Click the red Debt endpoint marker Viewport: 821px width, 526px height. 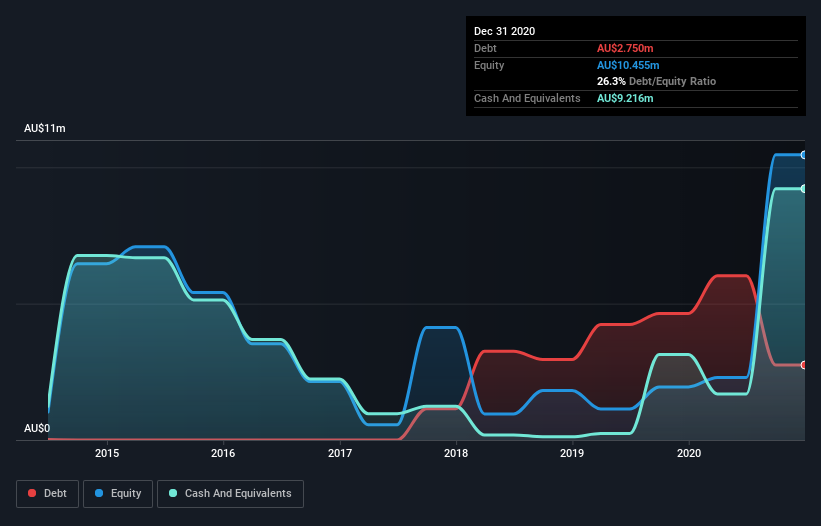tap(804, 365)
